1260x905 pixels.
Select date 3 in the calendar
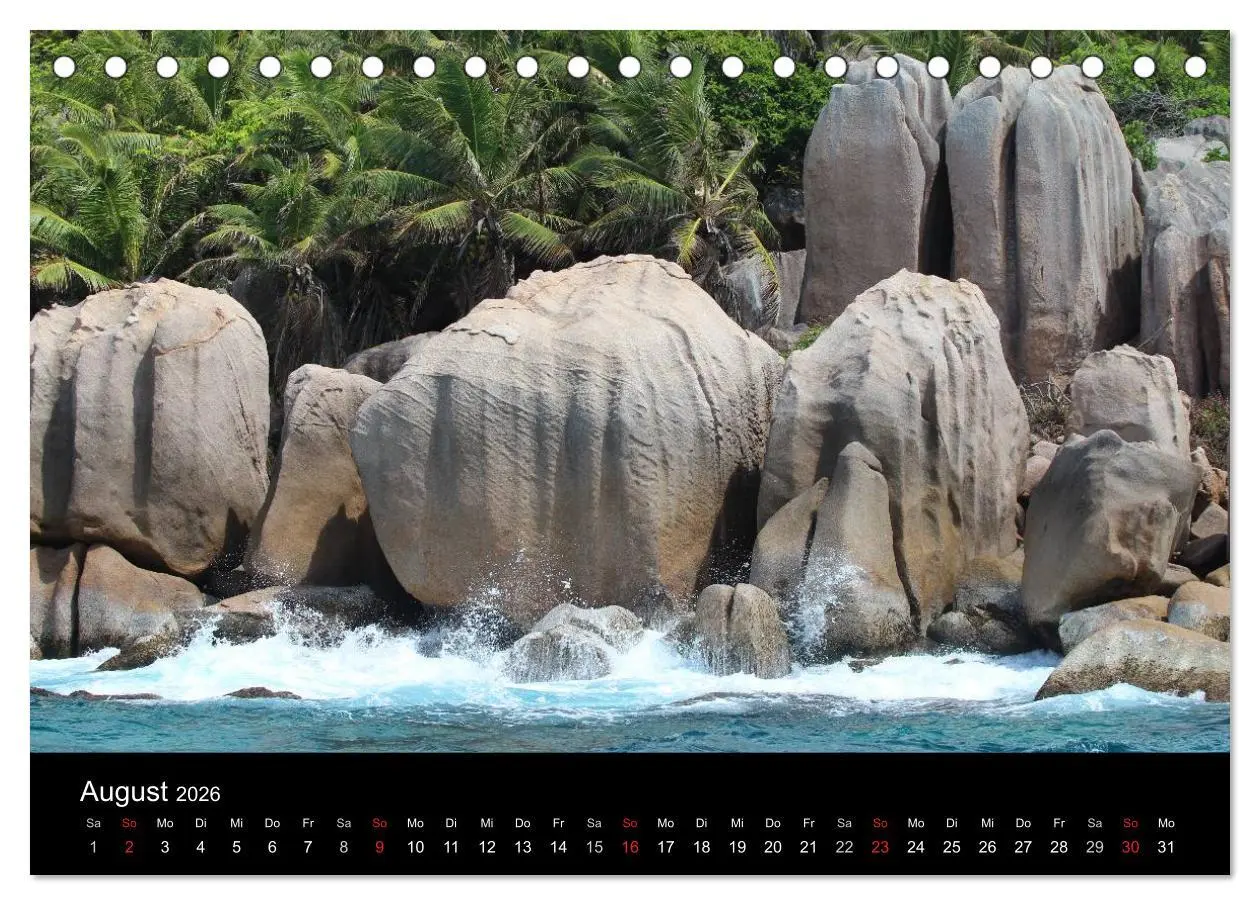tap(165, 847)
